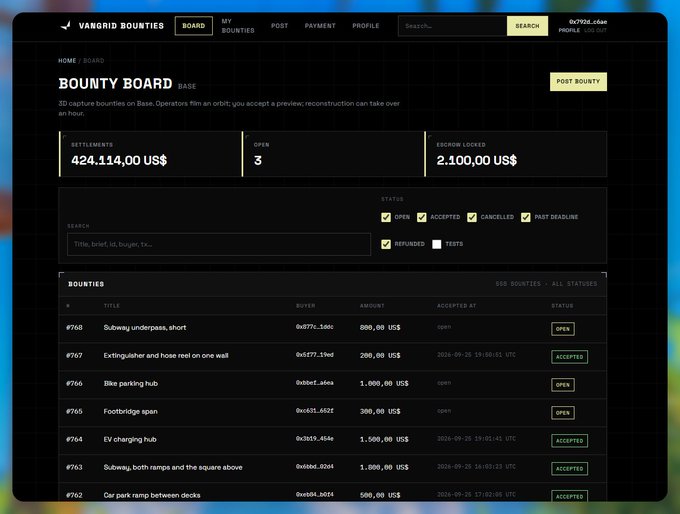Click the Title column header

[111, 306]
